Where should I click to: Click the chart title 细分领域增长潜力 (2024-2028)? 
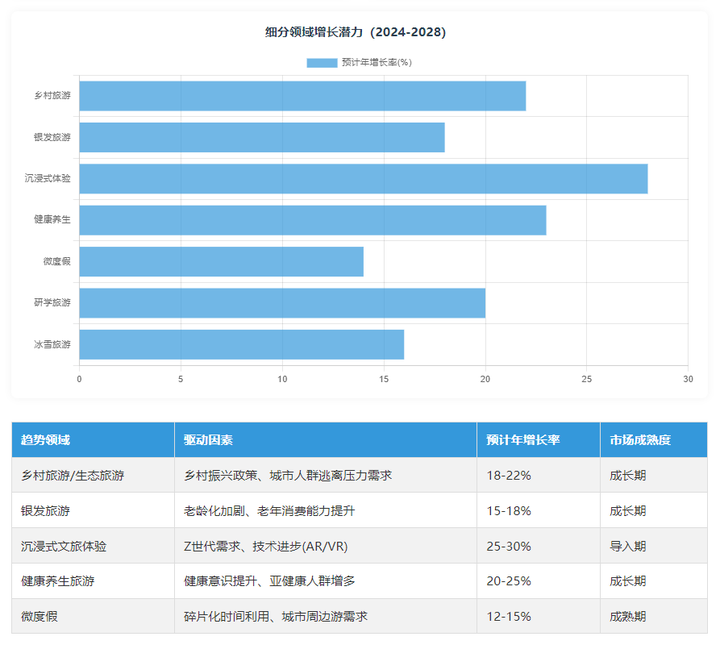355,32
